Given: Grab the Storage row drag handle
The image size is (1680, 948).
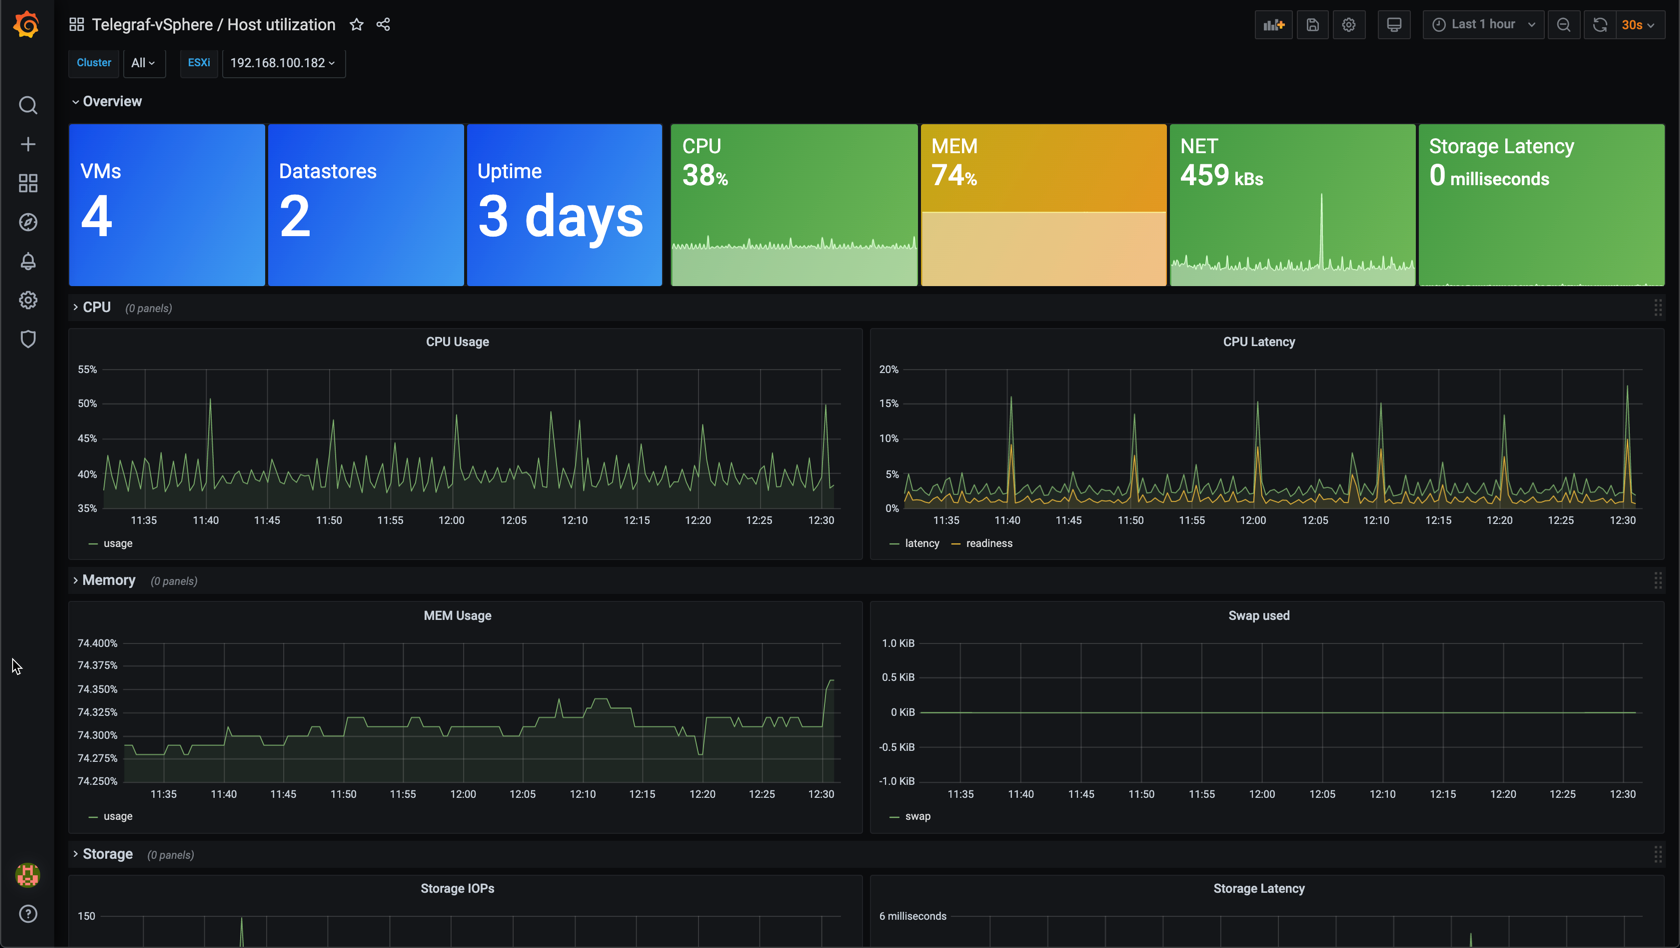Looking at the screenshot, I should point(1658,854).
